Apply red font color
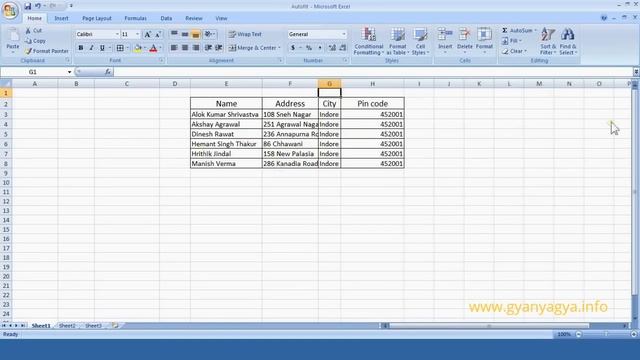The height and width of the screenshot is (360, 640). pyautogui.click(x=153, y=48)
